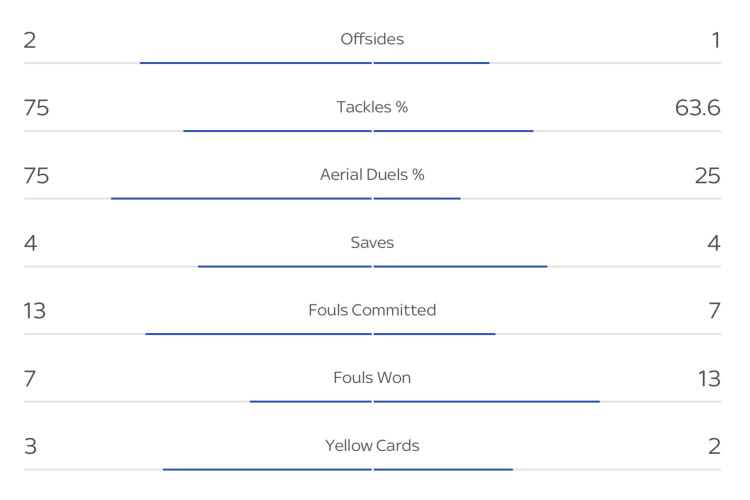Screen dimensions: 750x500
Task: Click the Tackles % stat label
Action: [372, 107]
